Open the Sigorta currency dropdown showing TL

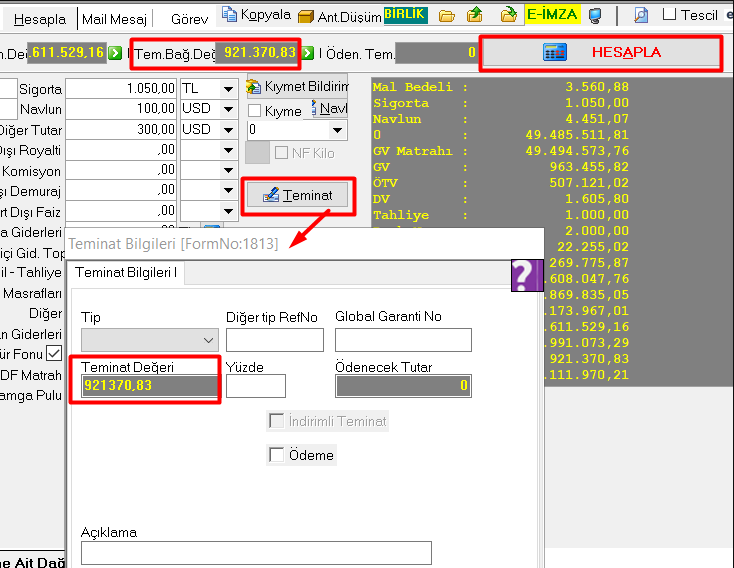228,89
